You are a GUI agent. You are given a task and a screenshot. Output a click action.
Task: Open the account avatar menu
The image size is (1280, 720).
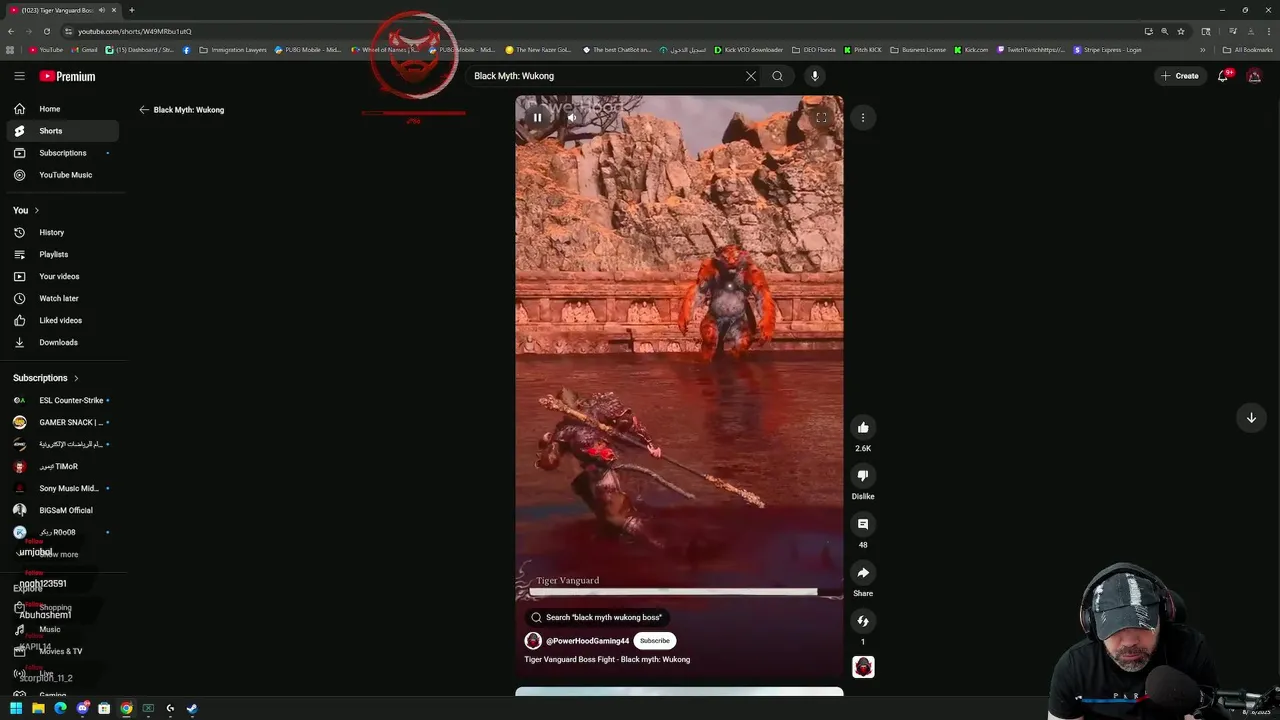[1254, 76]
